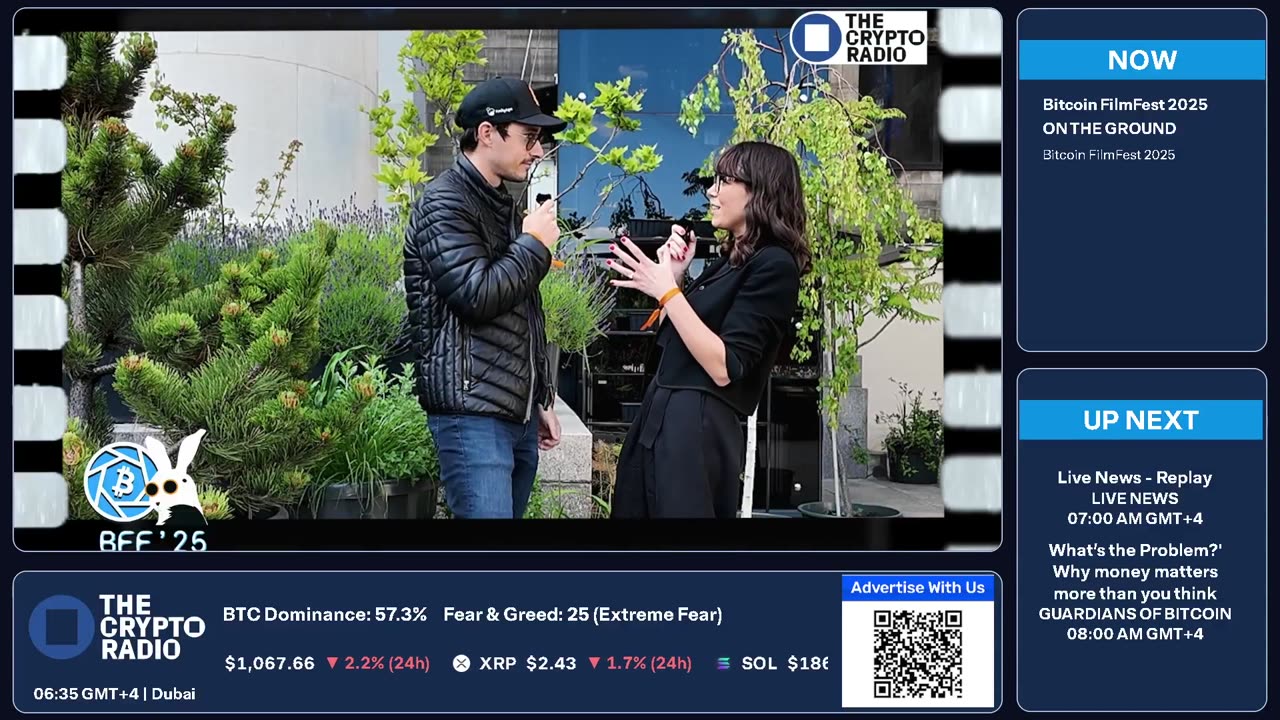Image resolution: width=1280 pixels, height=720 pixels.
Task: Click the '$1,067.66' price in ticker
Action: (x=270, y=664)
